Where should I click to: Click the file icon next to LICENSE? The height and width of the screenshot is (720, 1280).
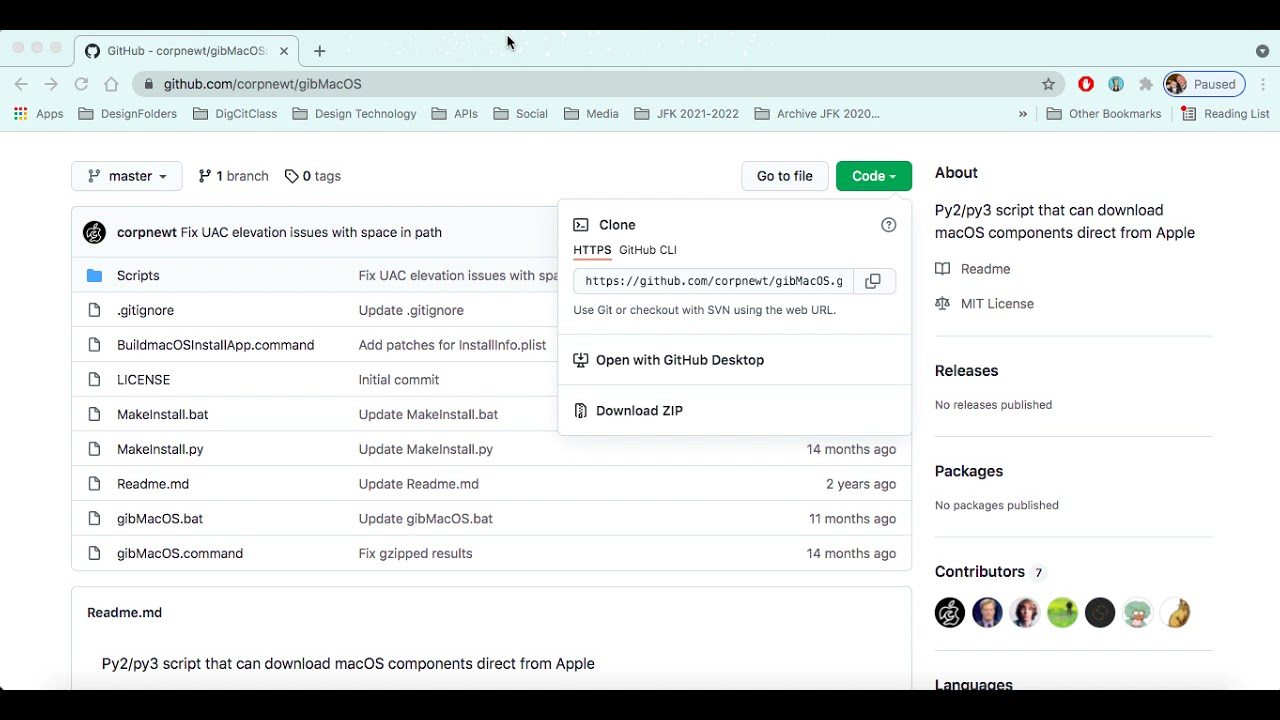[x=94, y=380]
